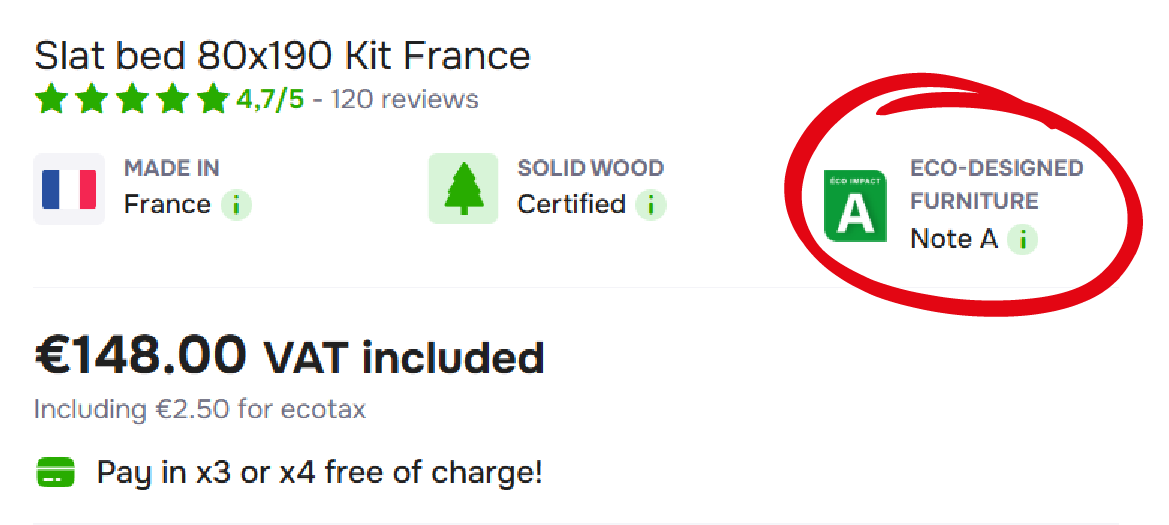The image size is (1169, 525).
Task: Click the ECO-DESIGNED FURNITURE label
Action: (996, 184)
